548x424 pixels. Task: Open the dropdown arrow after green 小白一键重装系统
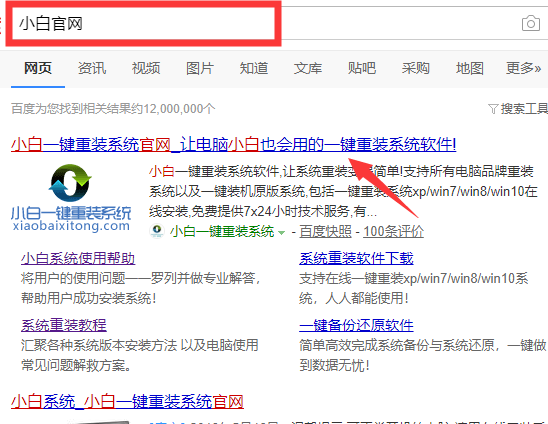click(281, 232)
